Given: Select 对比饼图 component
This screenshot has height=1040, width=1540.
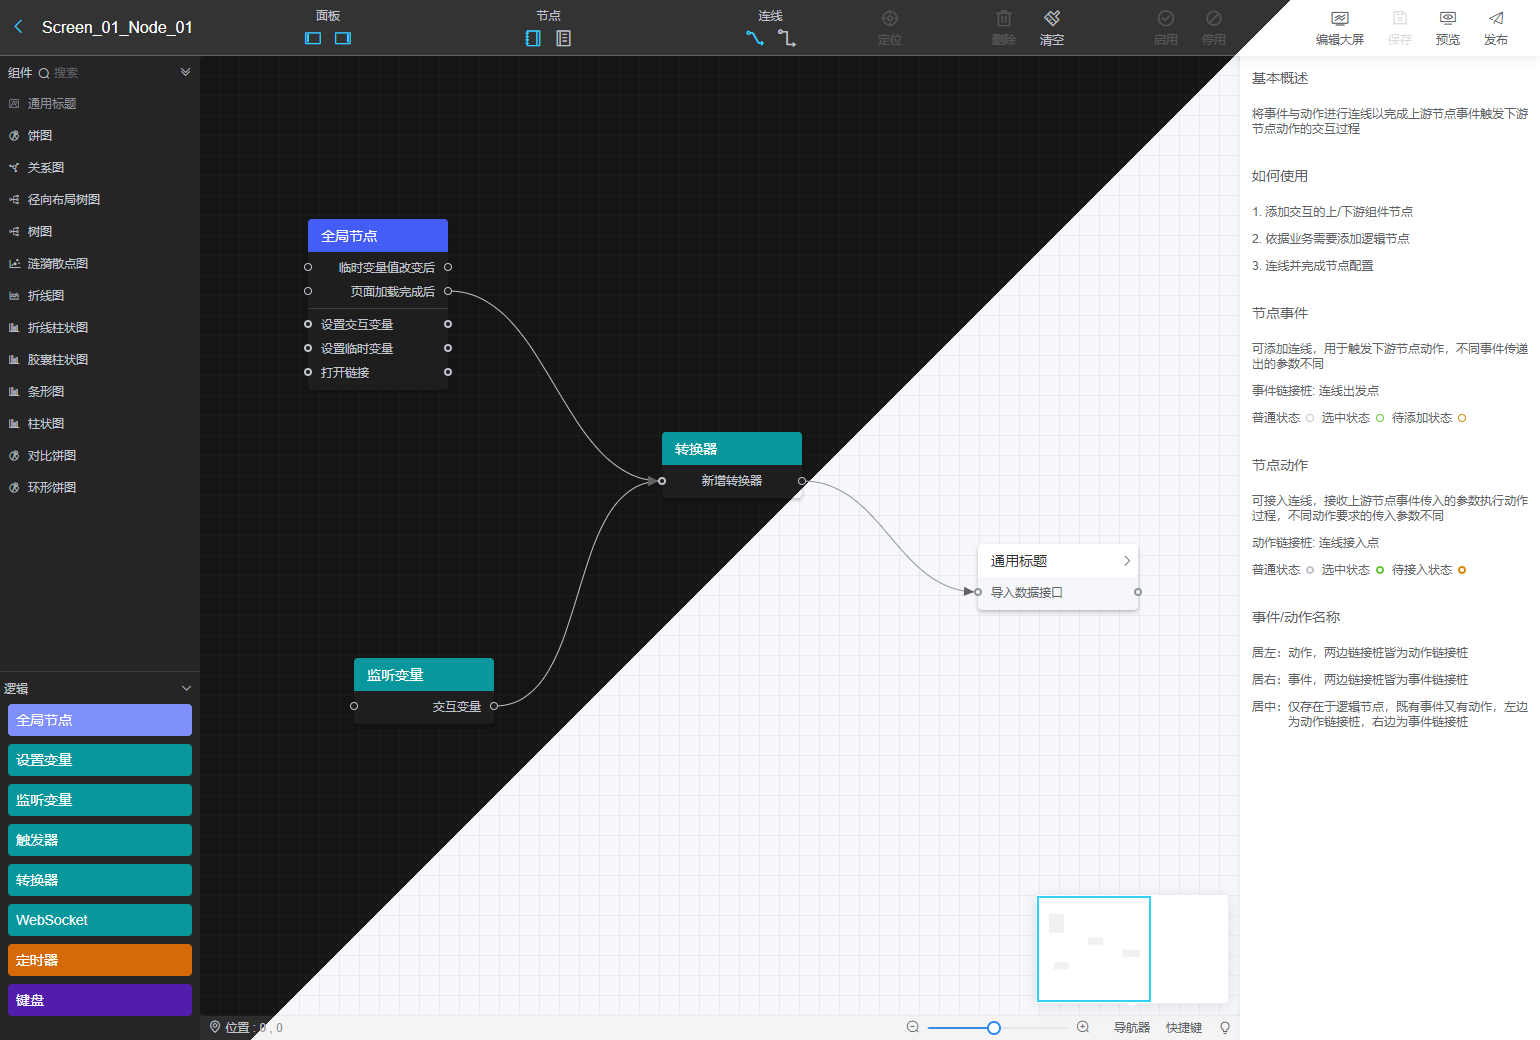Looking at the screenshot, I should [x=100, y=456].
